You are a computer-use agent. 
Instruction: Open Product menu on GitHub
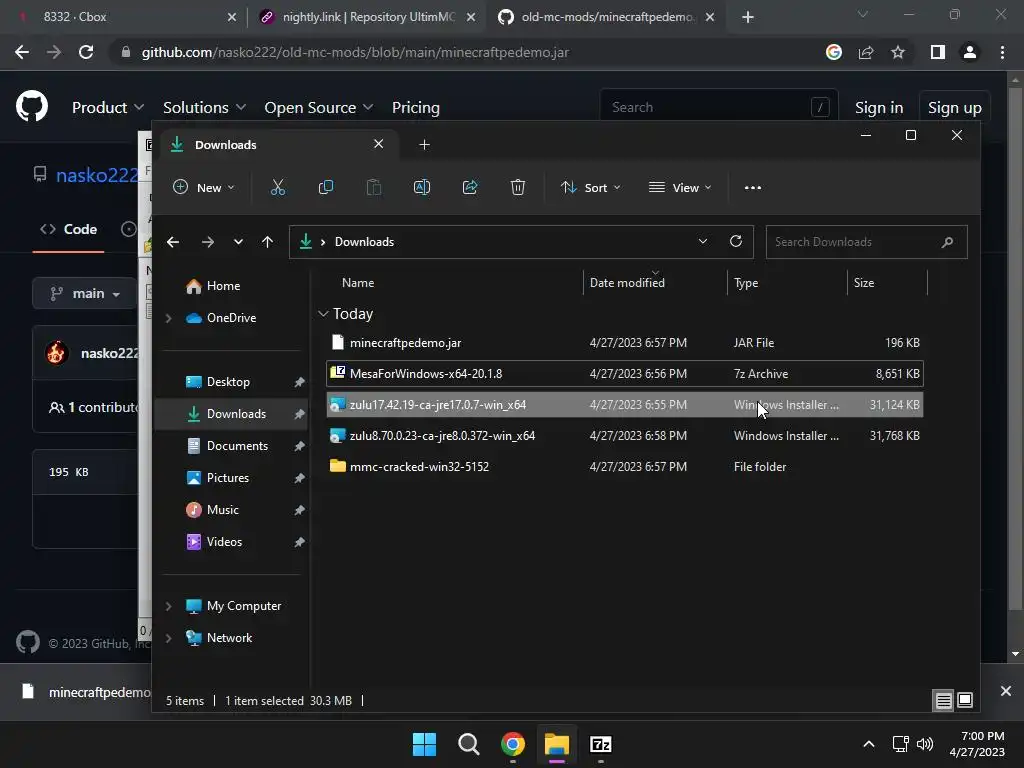click(107, 107)
